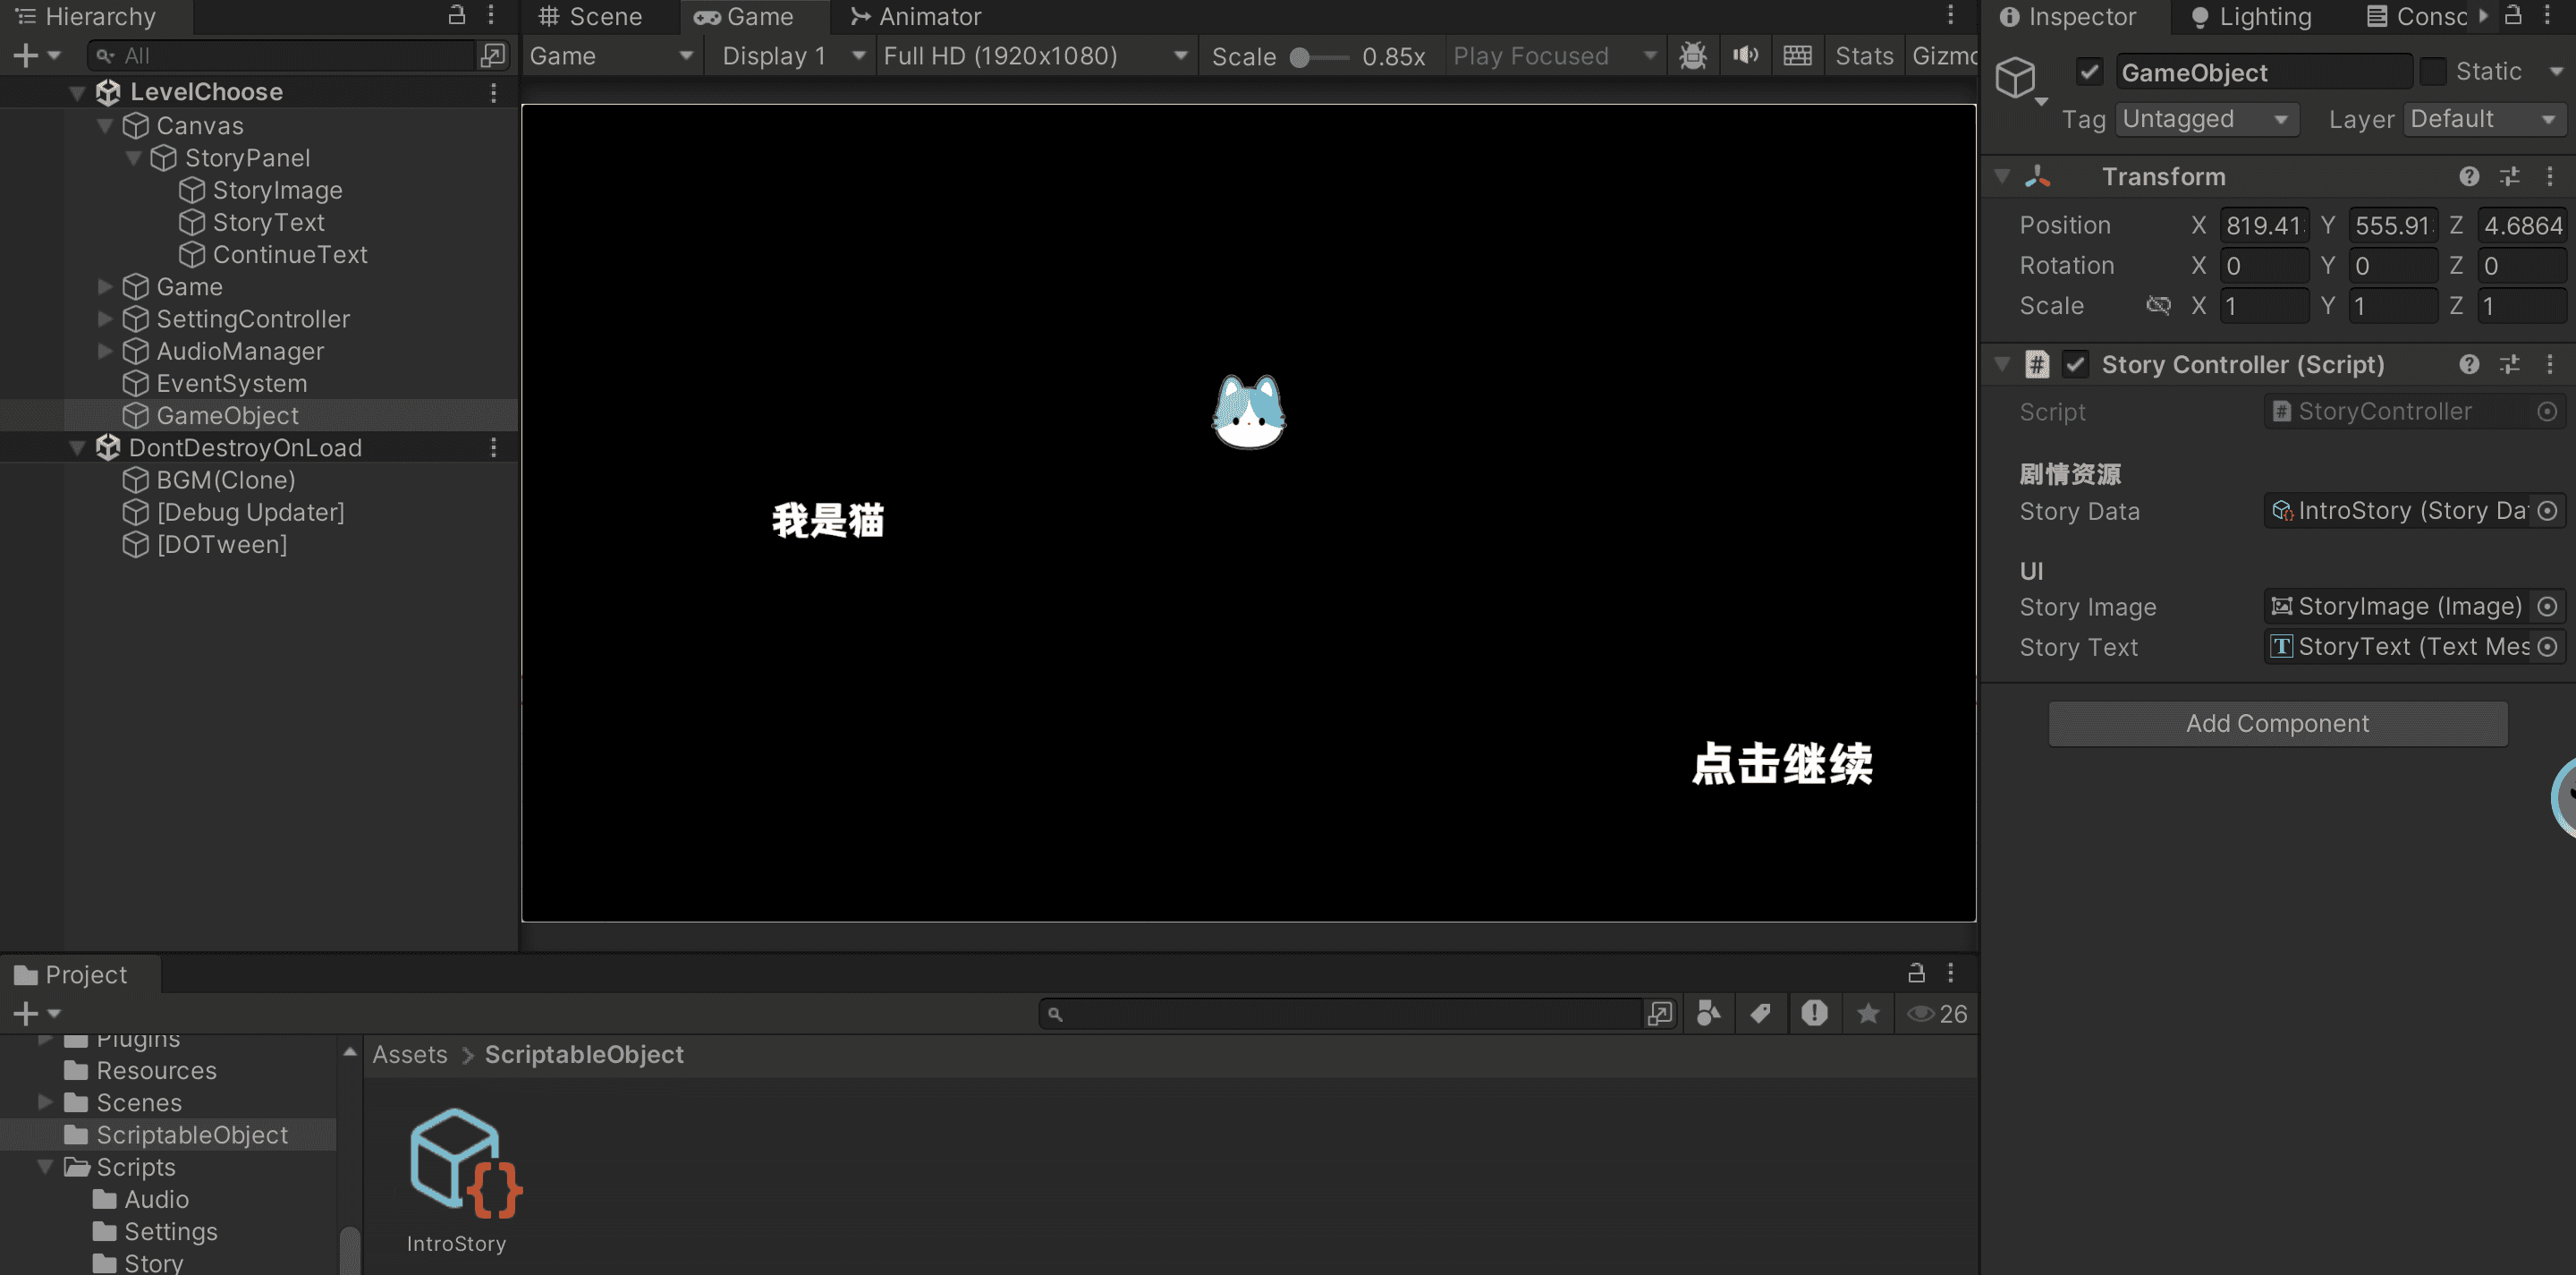The height and width of the screenshot is (1275, 2576).
Task: Search by import log type in Project
Action: pyautogui.click(x=1814, y=1014)
